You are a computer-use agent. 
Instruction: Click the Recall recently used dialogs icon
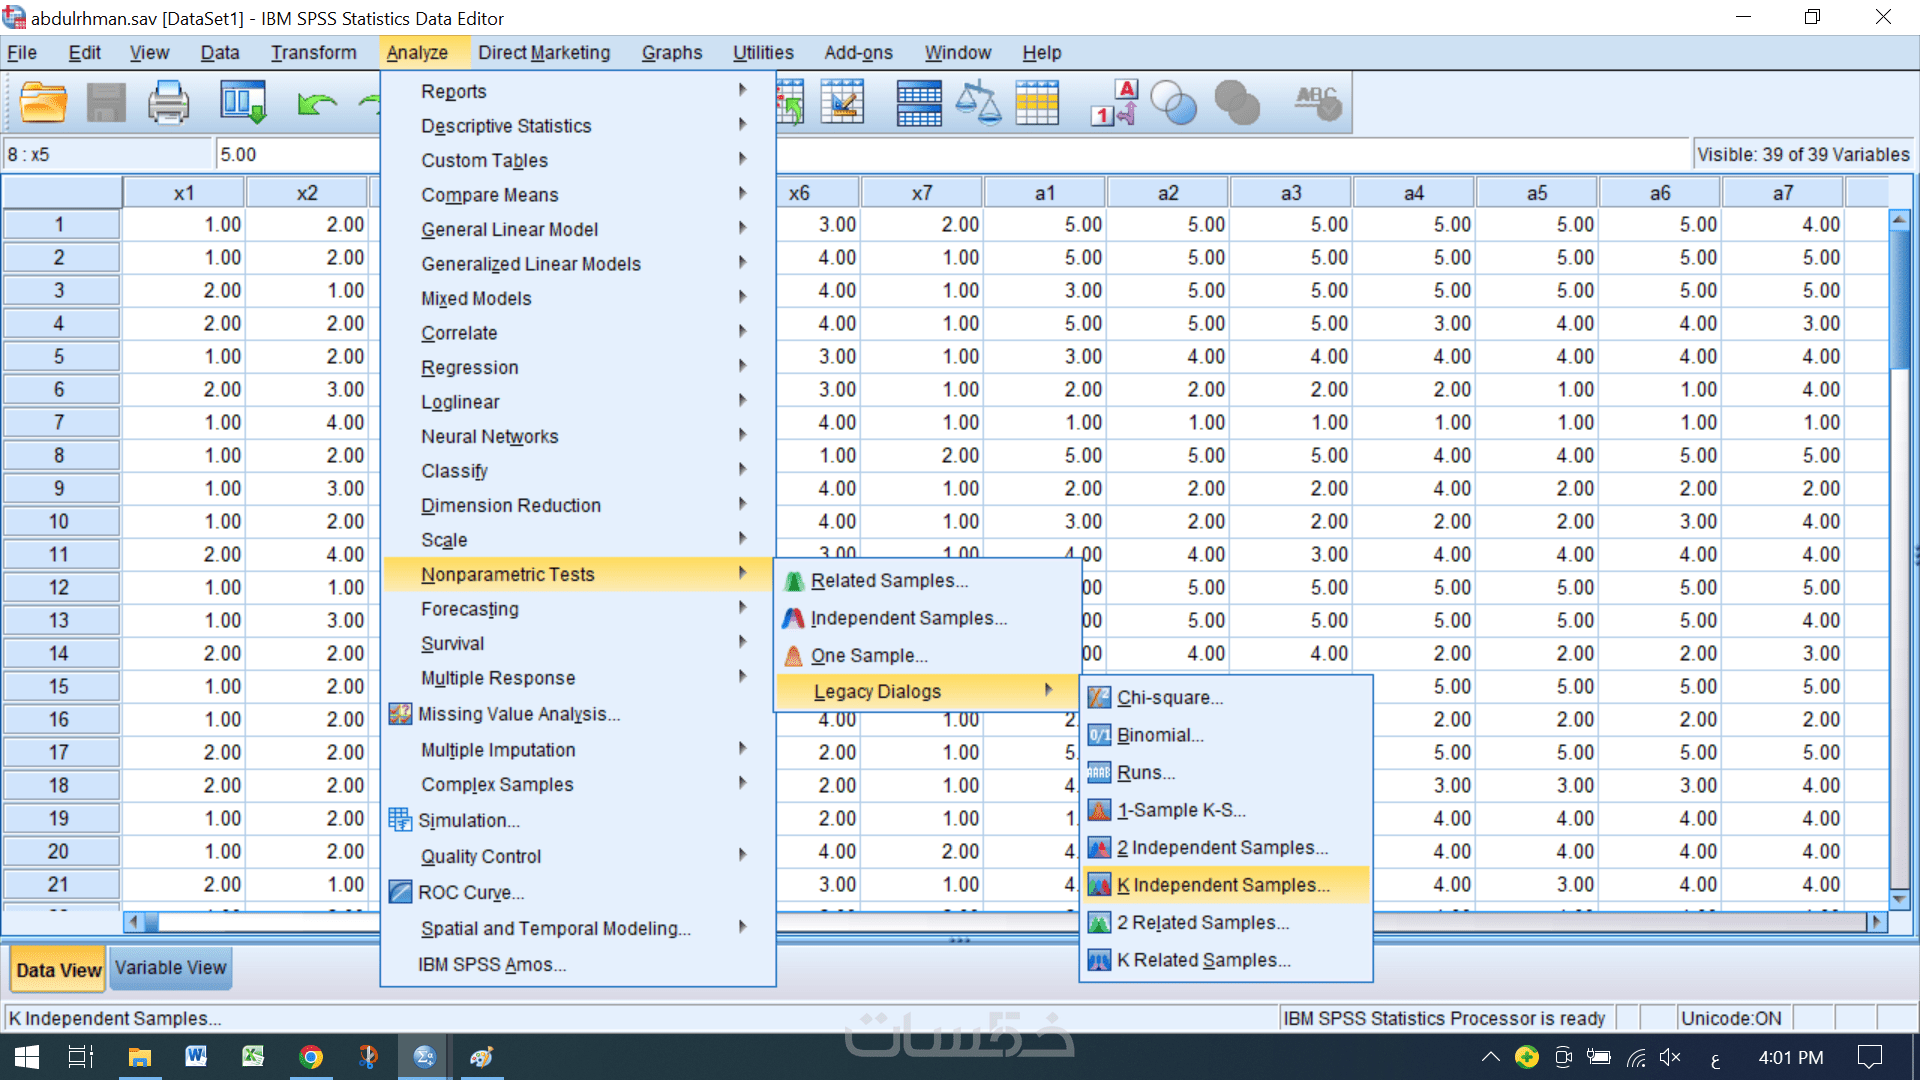[x=243, y=103]
